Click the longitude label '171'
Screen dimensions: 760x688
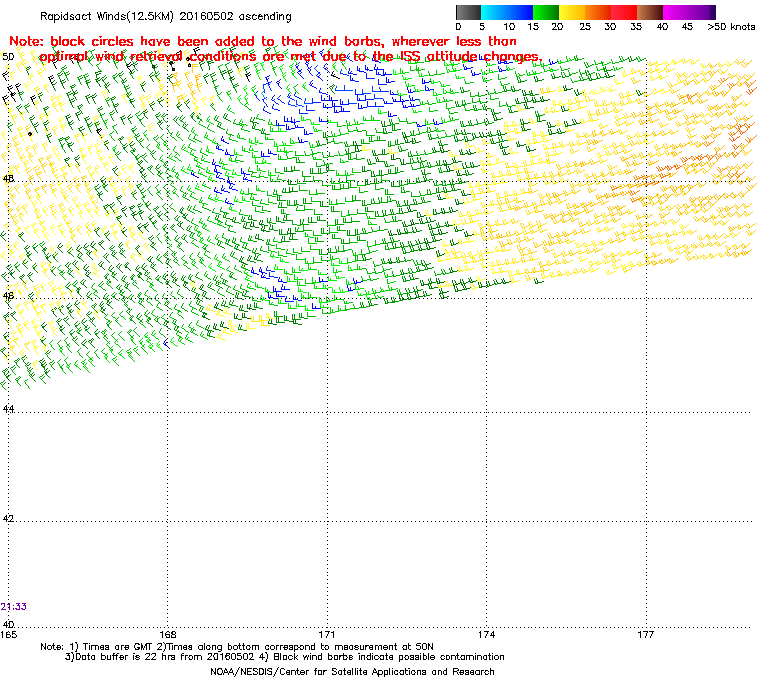point(327,635)
